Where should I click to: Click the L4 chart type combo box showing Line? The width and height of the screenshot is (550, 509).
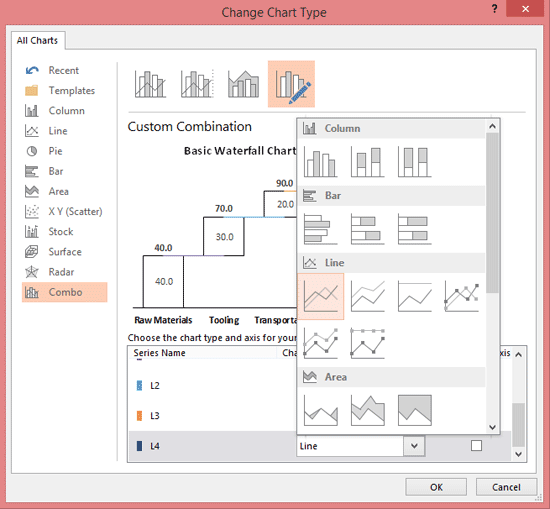361,446
